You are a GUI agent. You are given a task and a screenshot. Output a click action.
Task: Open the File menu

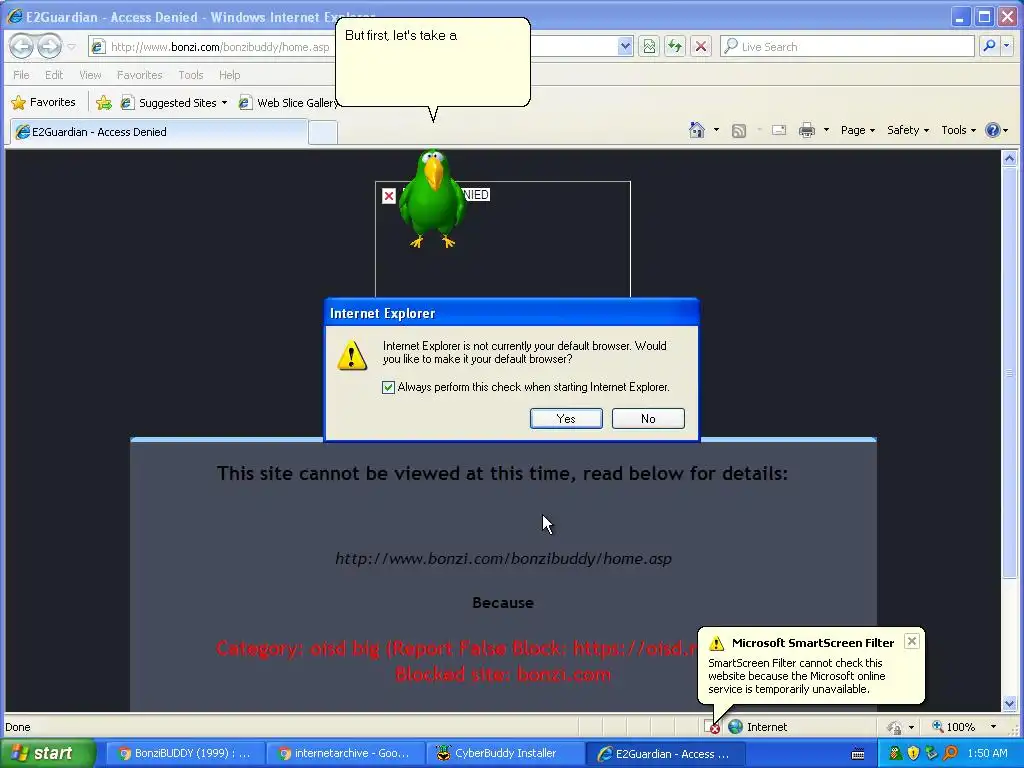[21, 75]
